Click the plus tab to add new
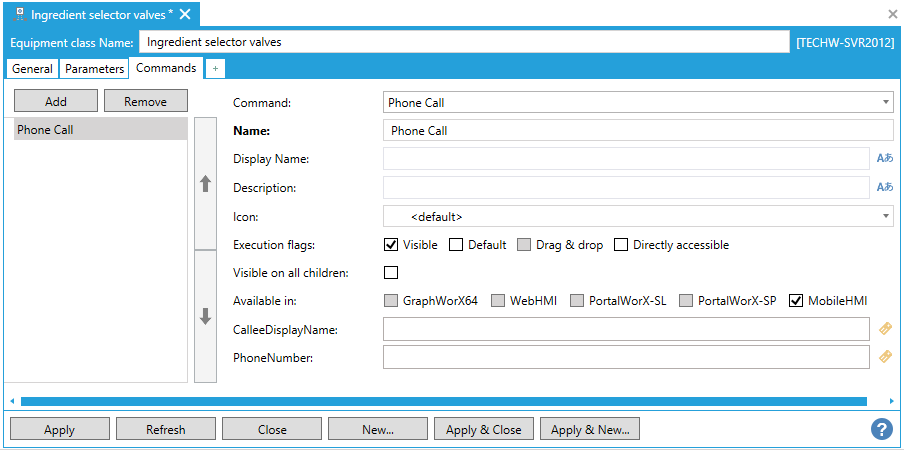Screen dimensions: 904x452 pyautogui.click(x=216, y=69)
